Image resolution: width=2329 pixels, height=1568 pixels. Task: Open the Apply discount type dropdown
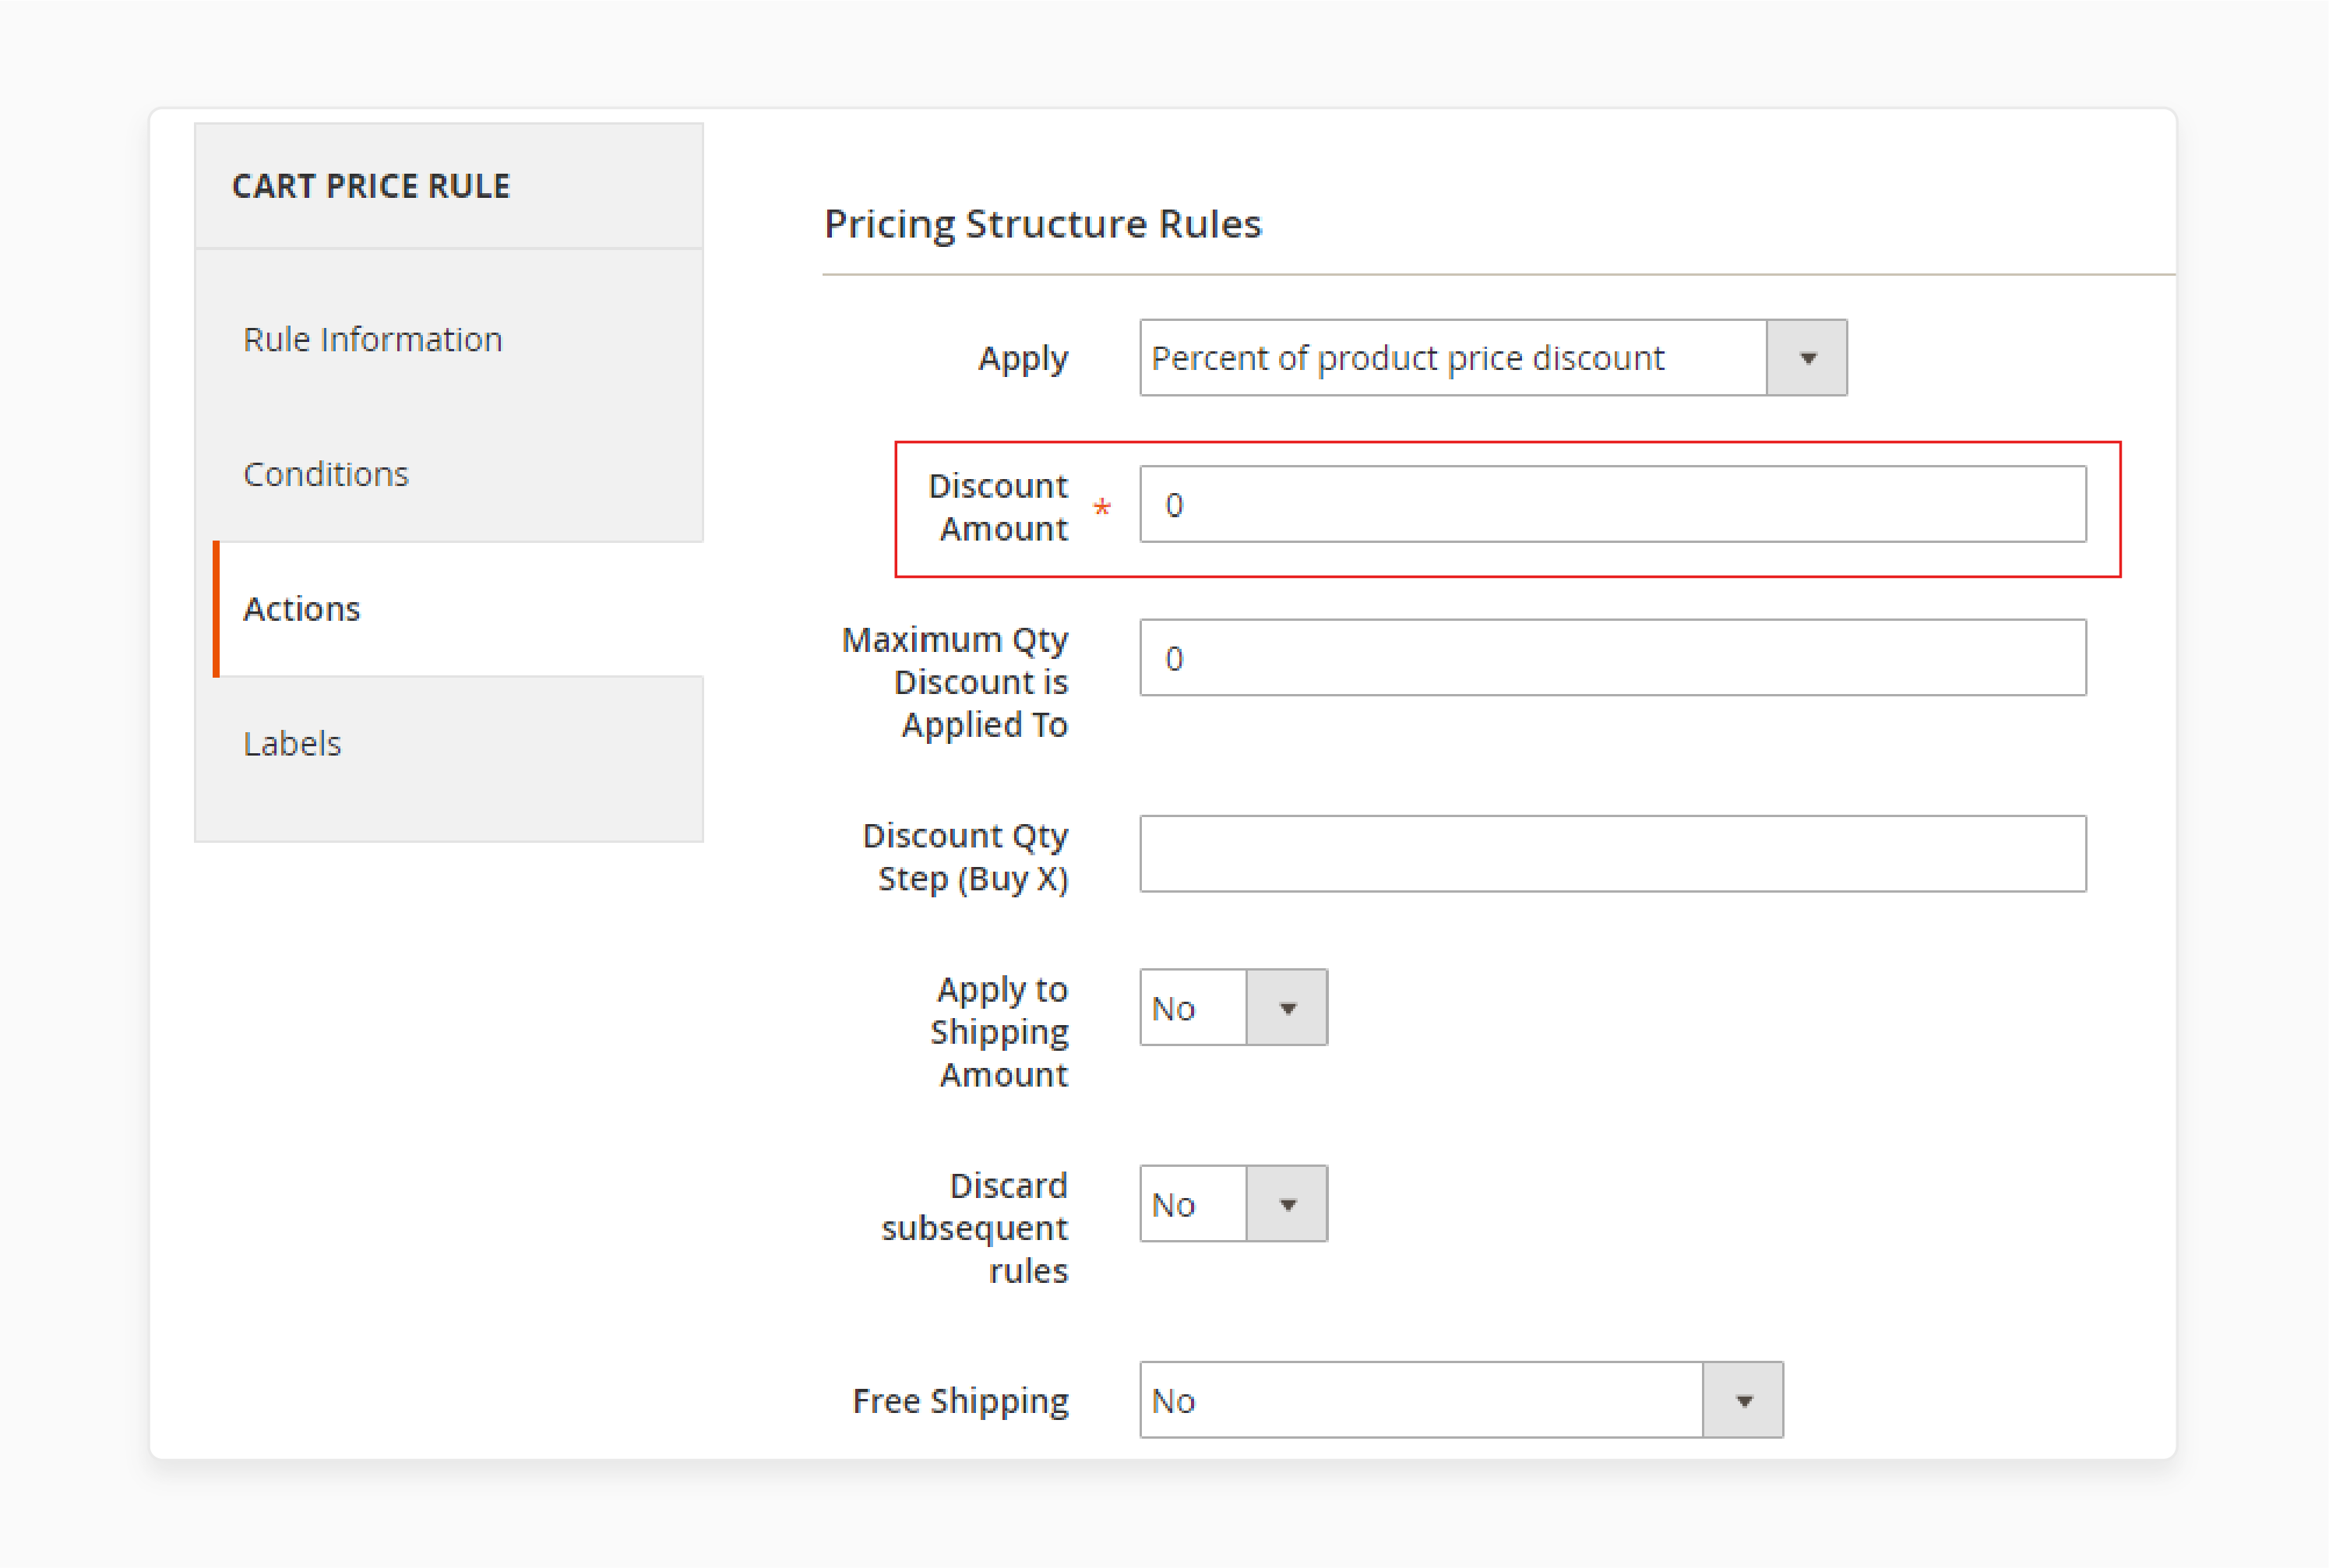pyautogui.click(x=1493, y=358)
